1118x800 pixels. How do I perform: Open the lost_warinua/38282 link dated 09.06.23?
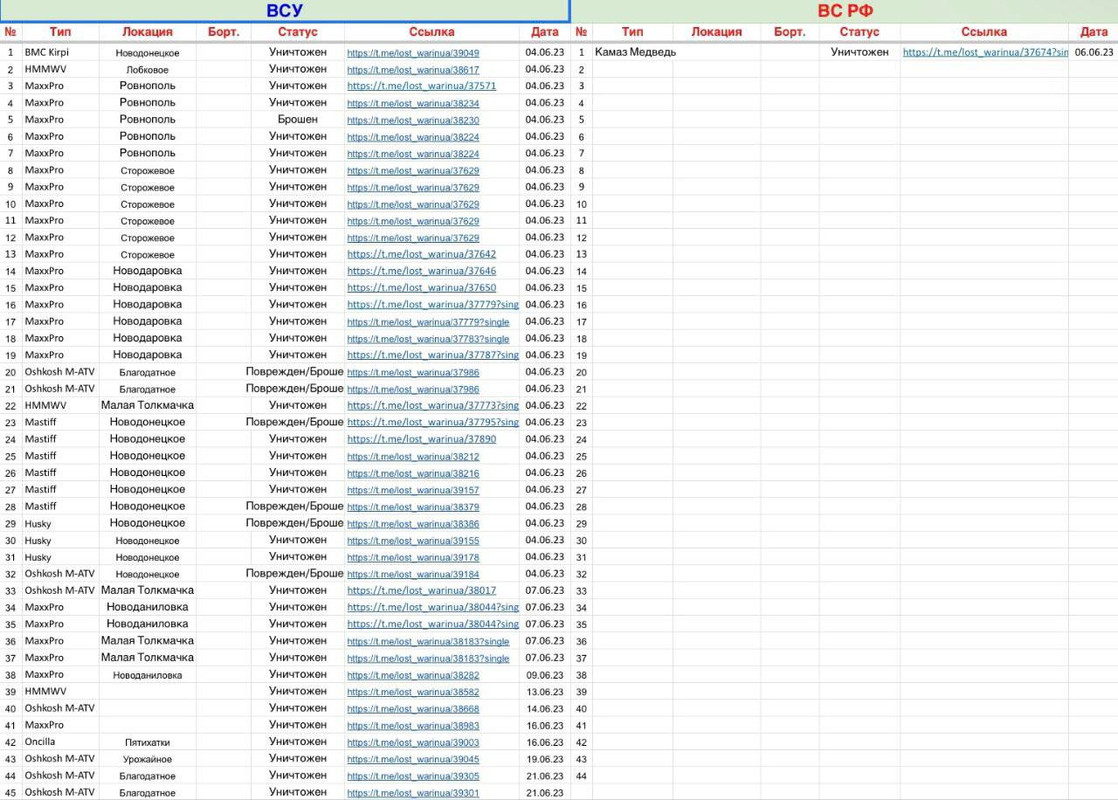(x=413, y=675)
